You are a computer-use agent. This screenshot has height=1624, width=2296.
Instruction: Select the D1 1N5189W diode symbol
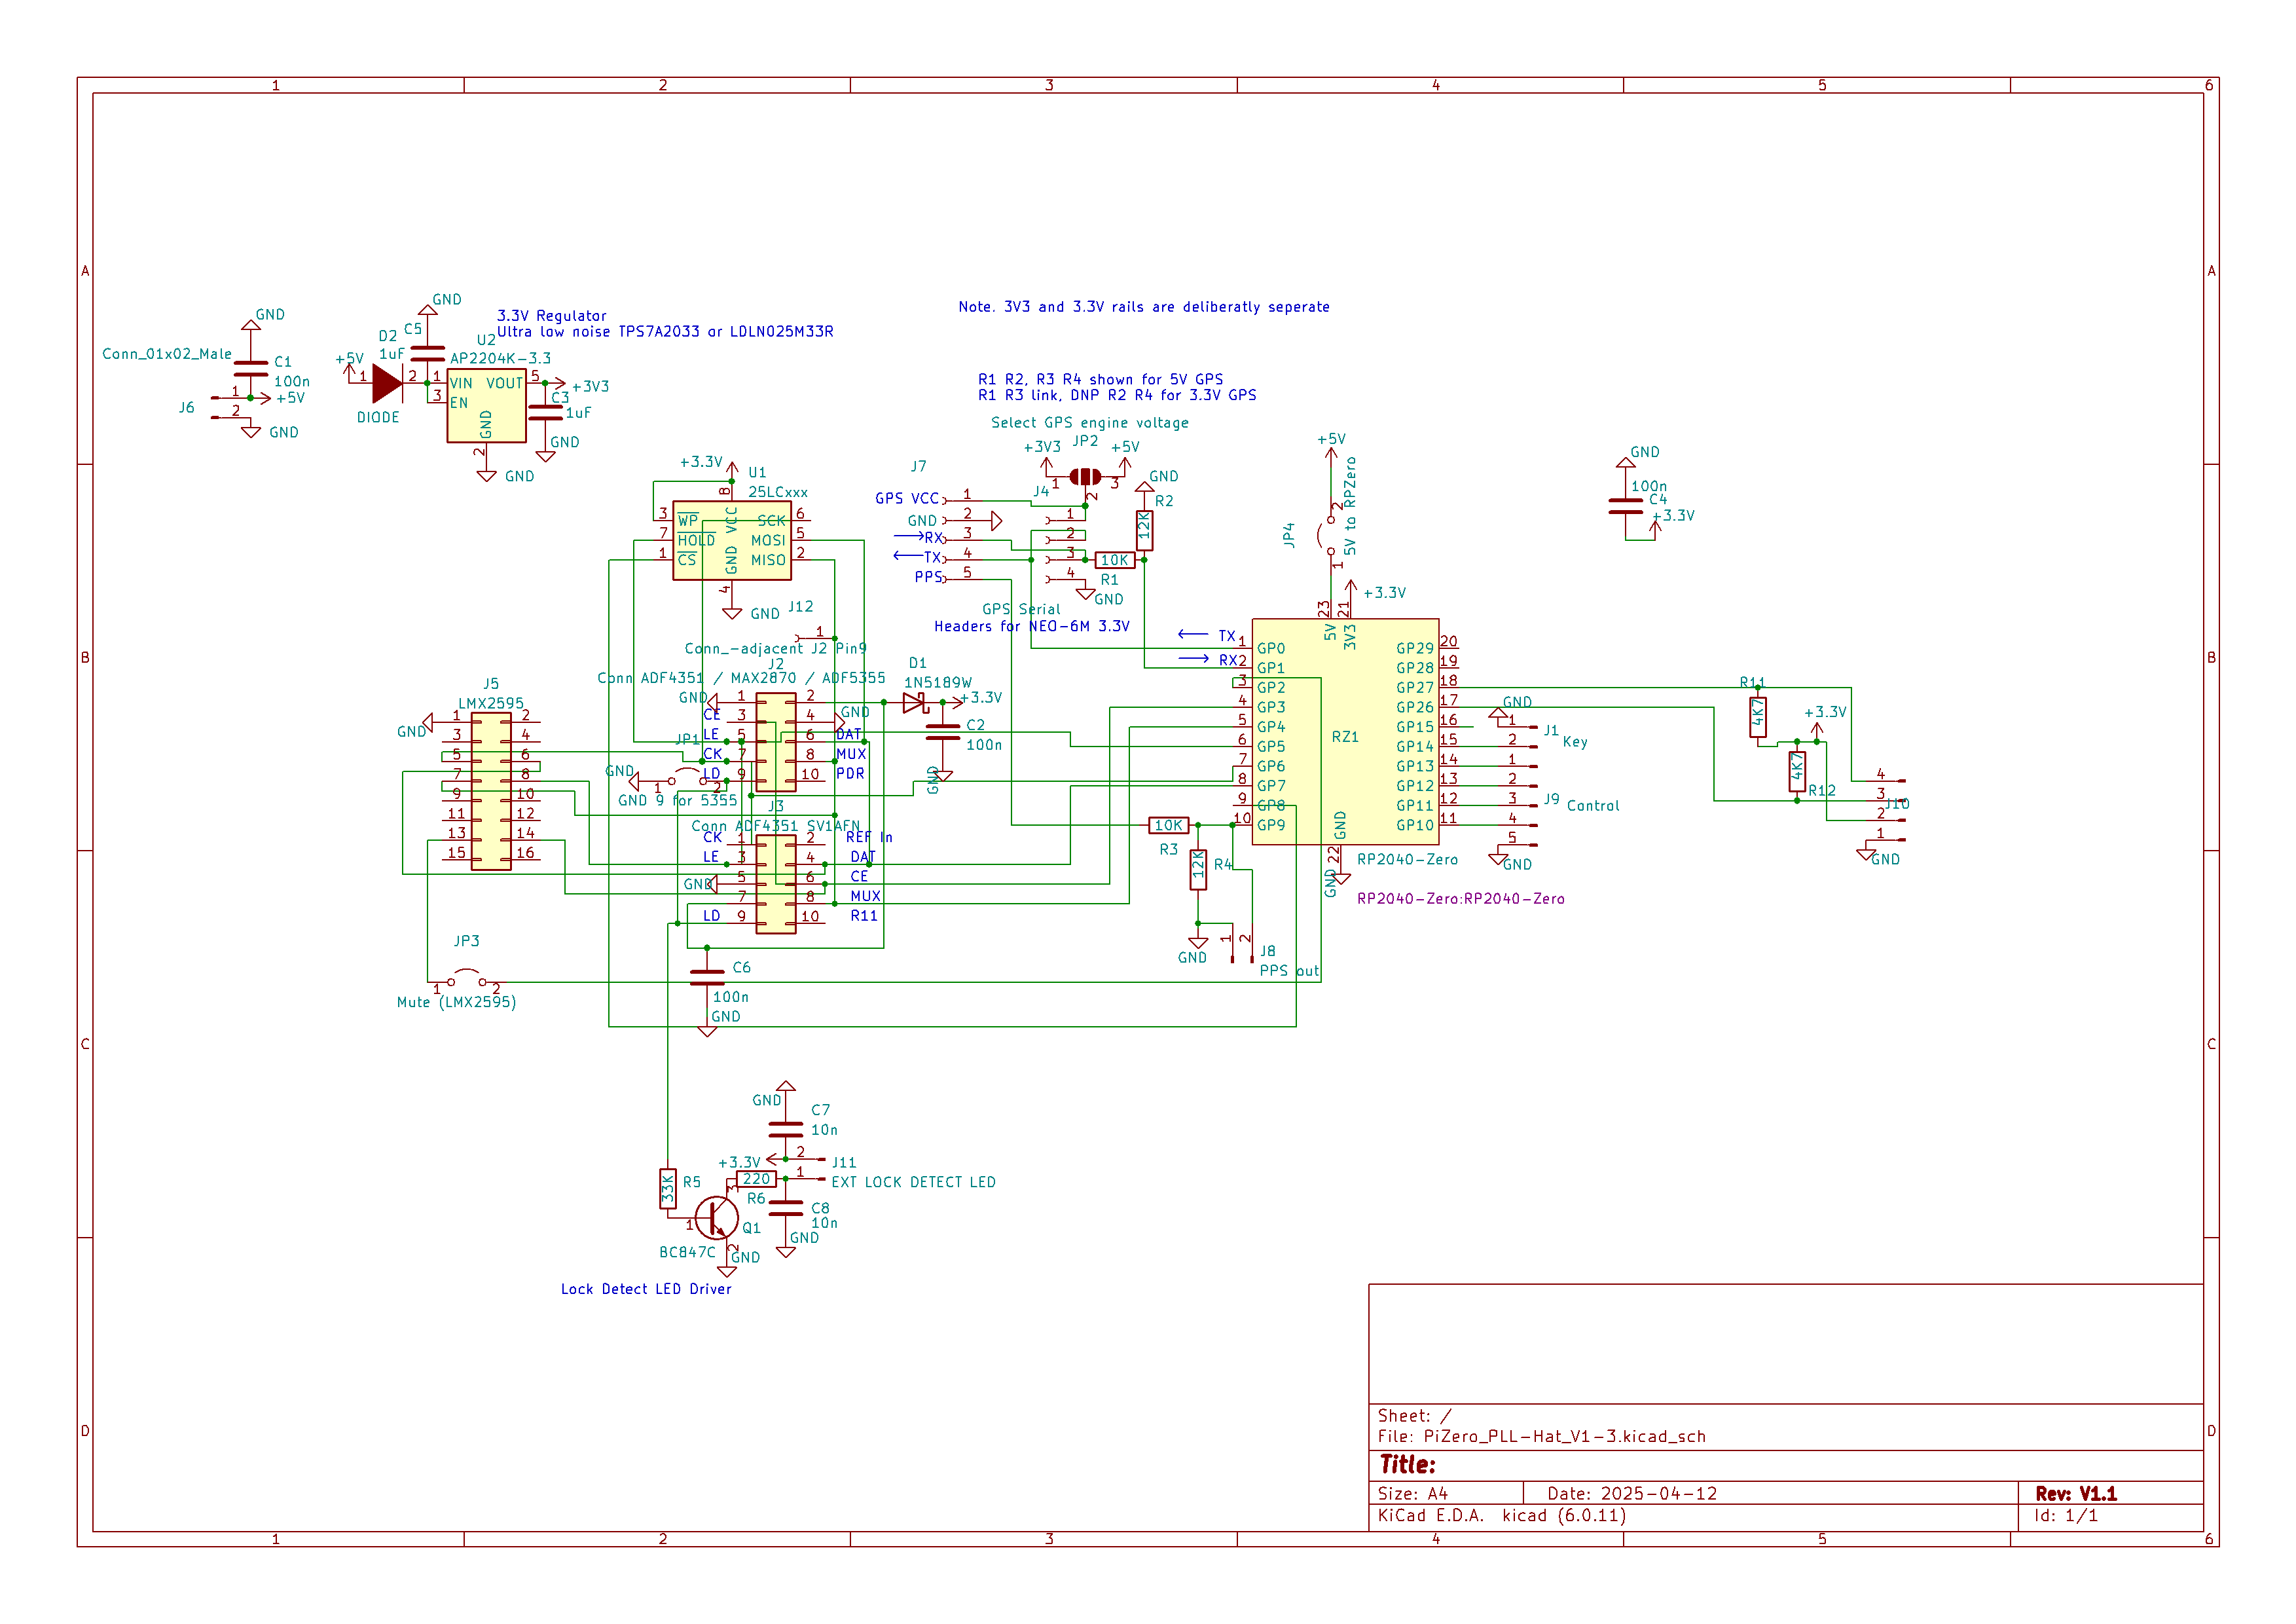point(913,703)
